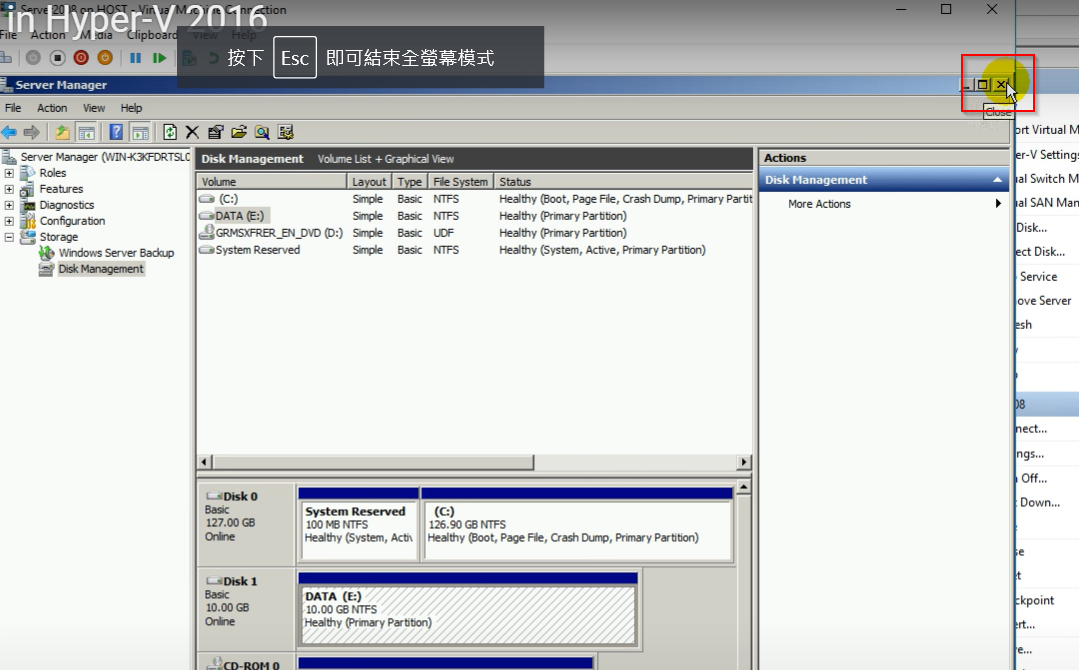Click the Explore magnifier icon in toolbar
The height and width of the screenshot is (670, 1079).
click(262, 132)
